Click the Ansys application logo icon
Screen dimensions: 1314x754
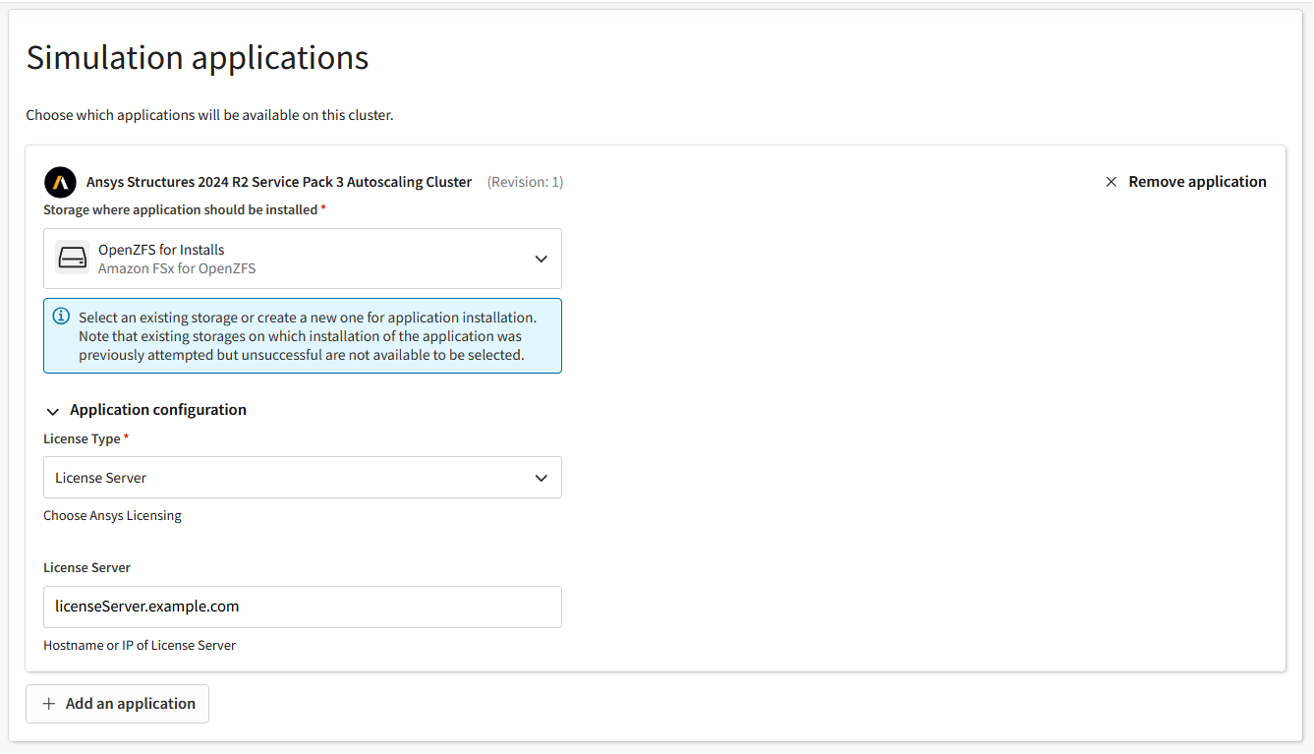coord(60,182)
